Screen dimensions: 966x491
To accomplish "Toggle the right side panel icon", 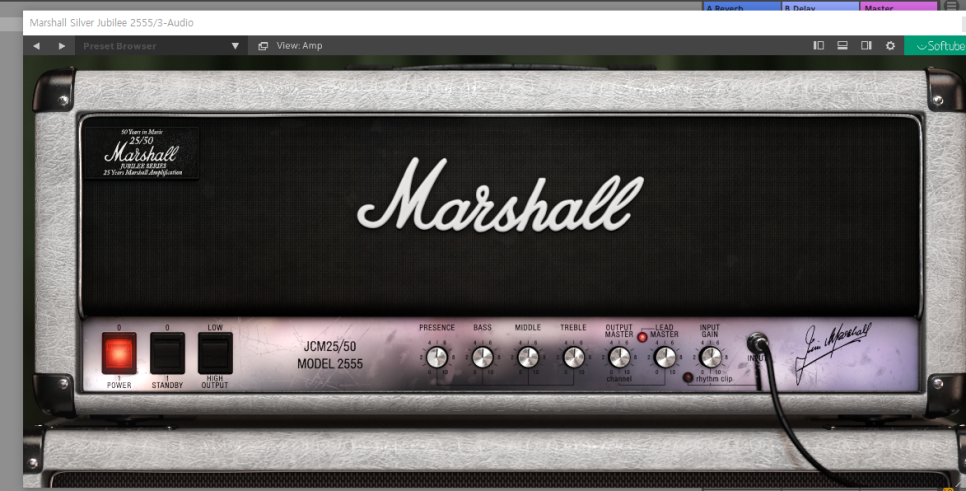I will (x=866, y=46).
